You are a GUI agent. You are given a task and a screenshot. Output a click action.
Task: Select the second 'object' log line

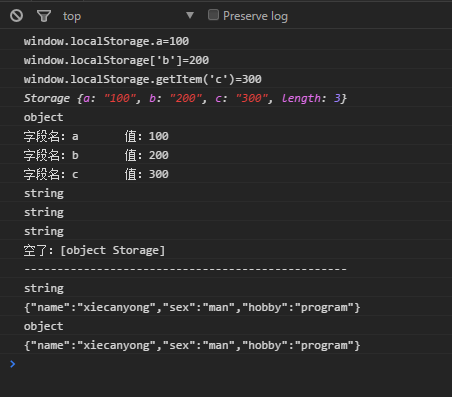click(x=43, y=326)
